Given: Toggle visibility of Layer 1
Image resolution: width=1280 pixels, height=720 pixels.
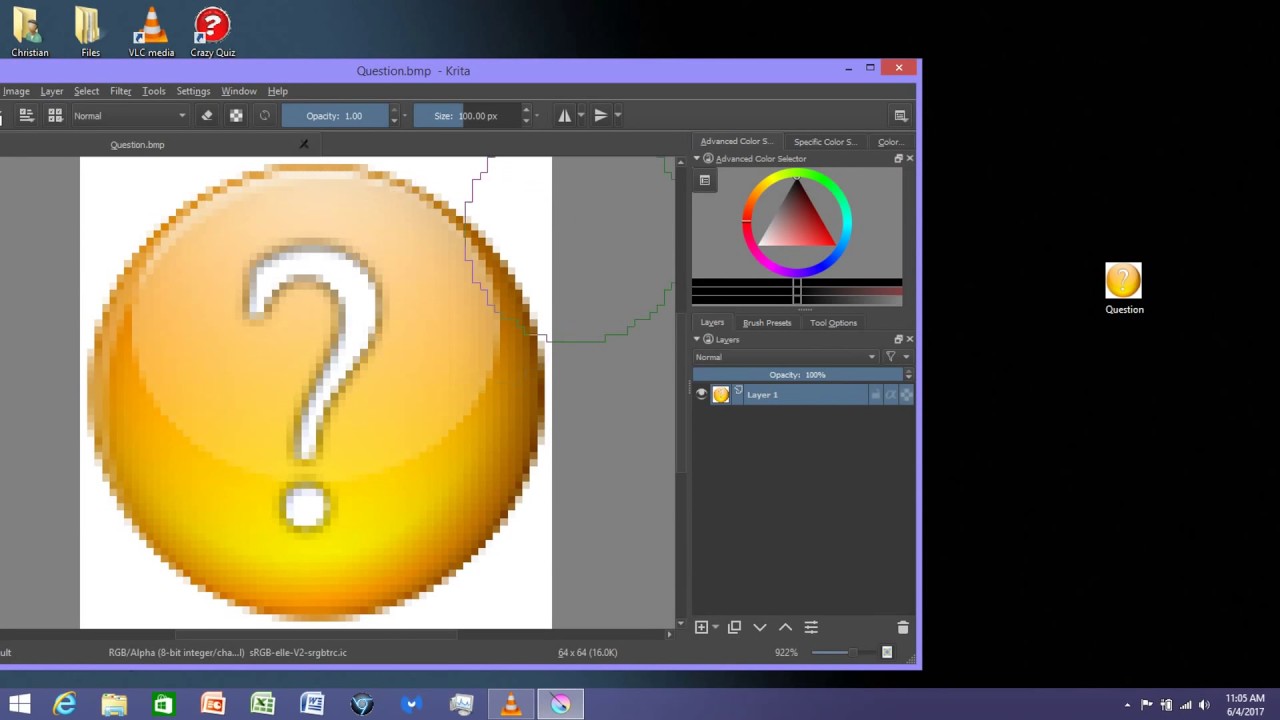Looking at the screenshot, I should (701, 393).
